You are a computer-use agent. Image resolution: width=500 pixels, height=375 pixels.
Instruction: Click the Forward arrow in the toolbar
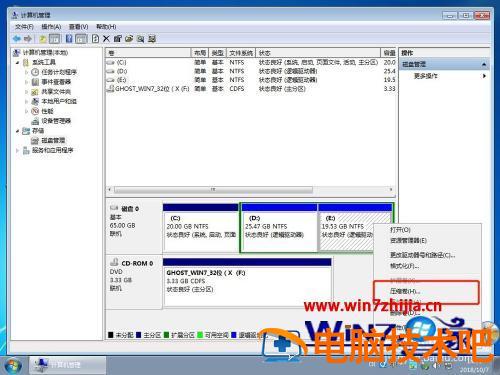[x=28, y=39]
